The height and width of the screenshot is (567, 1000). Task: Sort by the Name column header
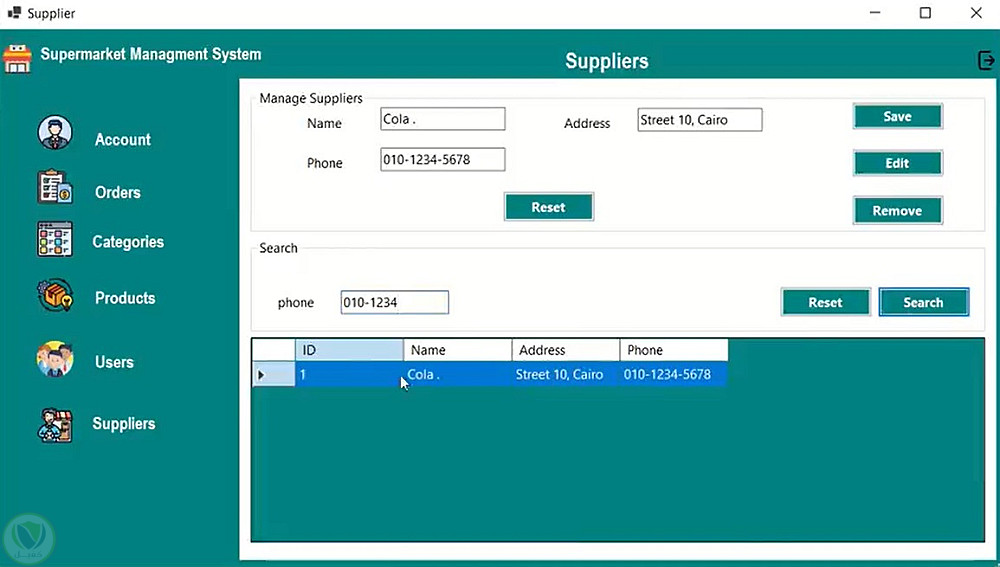457,350
